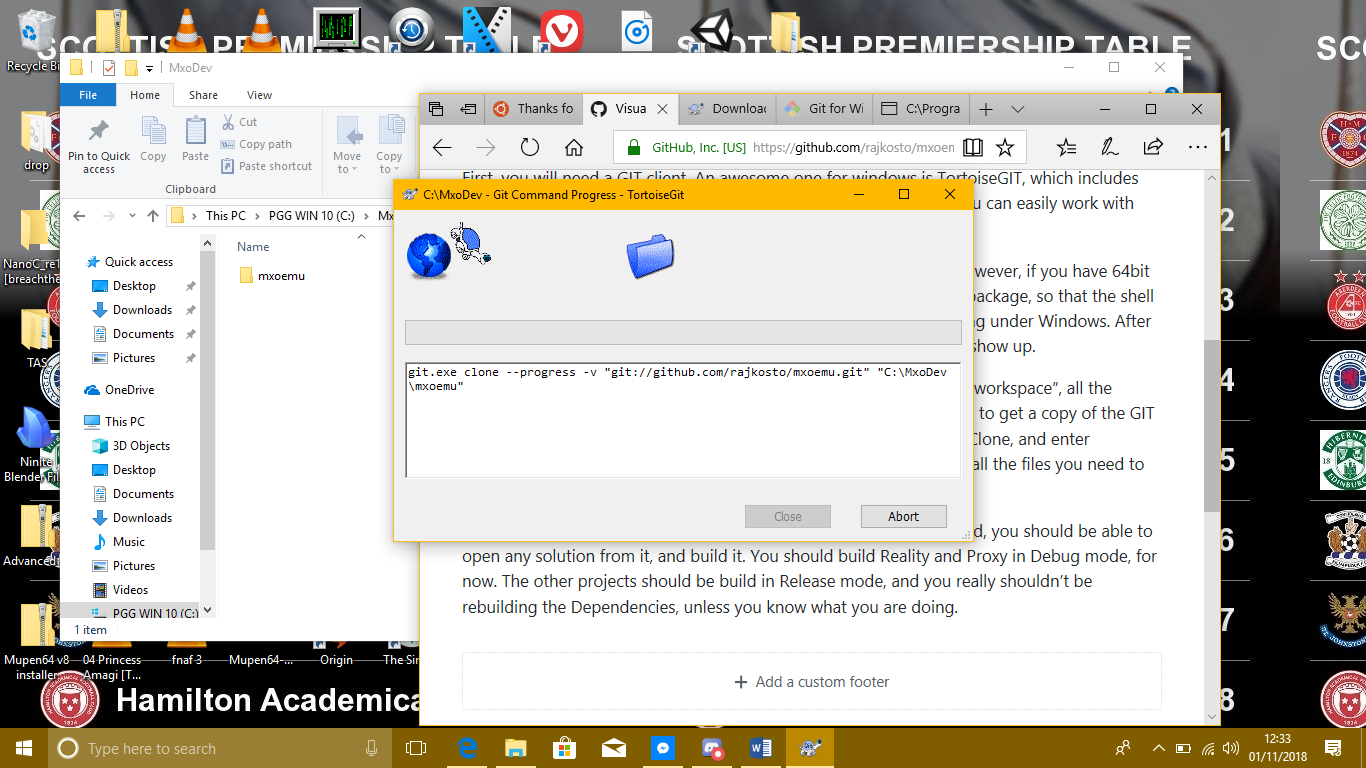Viewport: 1366px width, 768px height.
Task: Click the Share icon in Edge toolbar
Action: click(1152, 147)
